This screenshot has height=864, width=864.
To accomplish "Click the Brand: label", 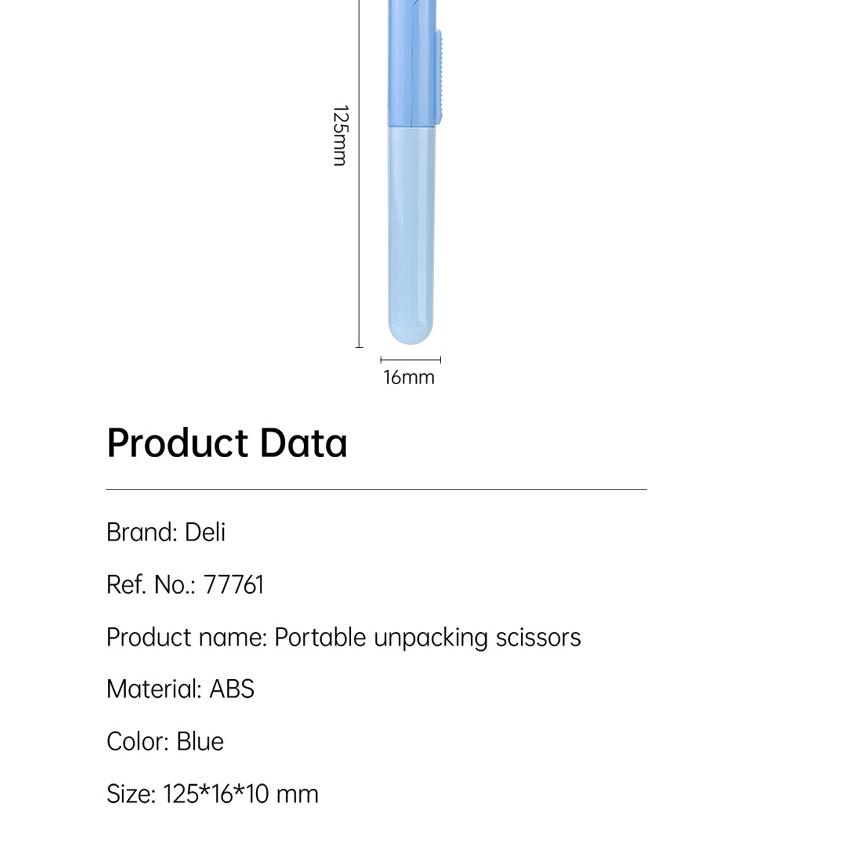I will (142, 532).
